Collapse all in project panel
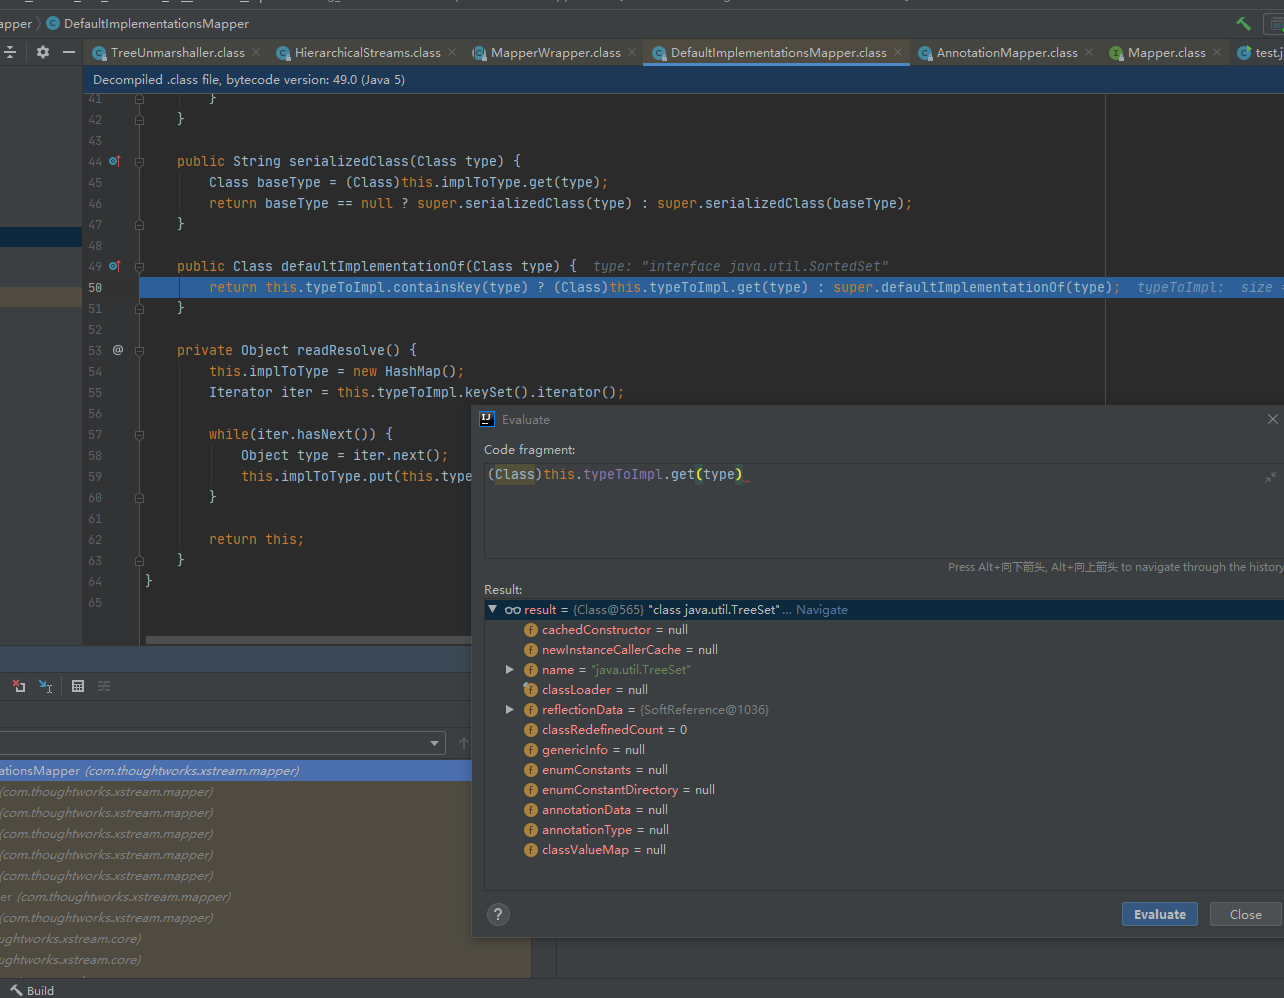 pos(10,52)
